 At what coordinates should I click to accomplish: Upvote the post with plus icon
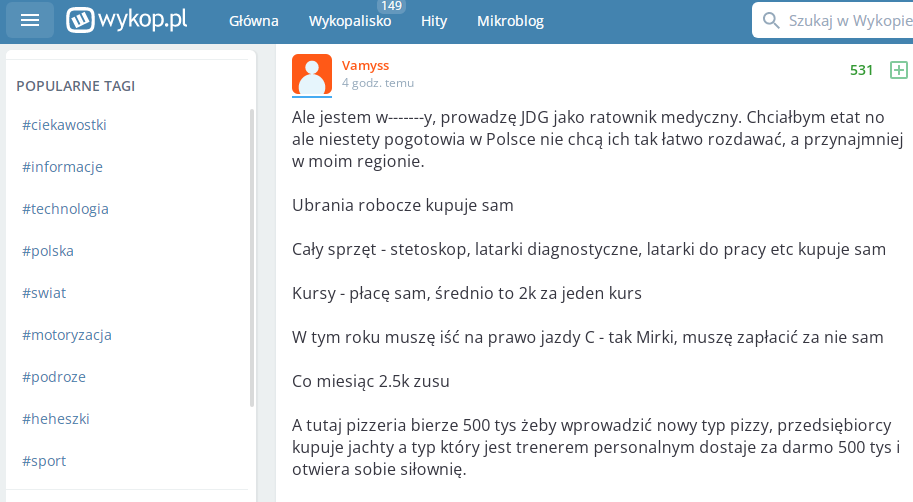[898, 70]
